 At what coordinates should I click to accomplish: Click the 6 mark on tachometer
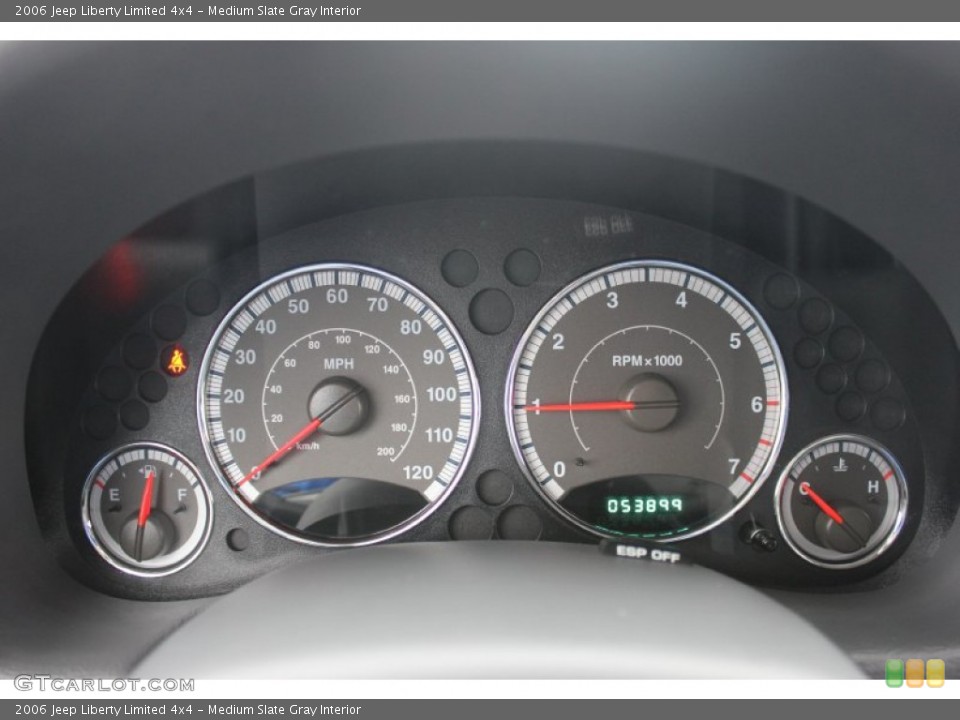coord(757,405)
